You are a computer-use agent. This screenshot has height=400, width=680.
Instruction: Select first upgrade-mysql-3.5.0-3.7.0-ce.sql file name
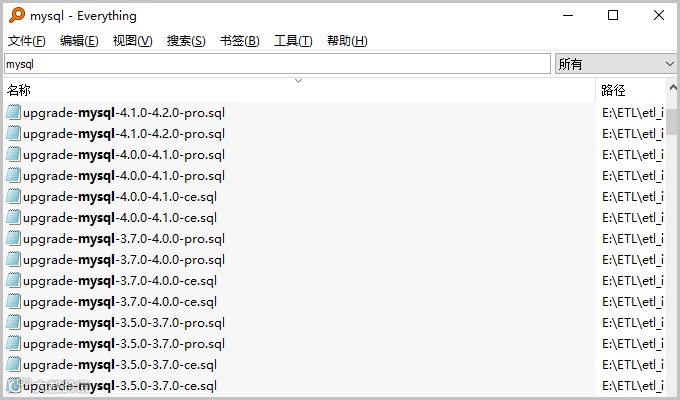[x=120, y=365]
